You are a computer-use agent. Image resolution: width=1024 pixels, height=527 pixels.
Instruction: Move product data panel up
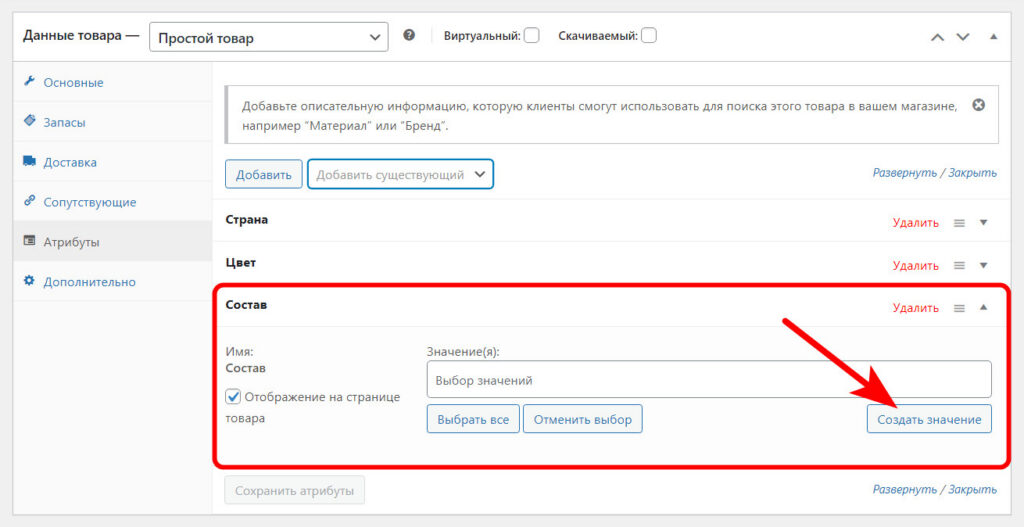tap(937, 37)
